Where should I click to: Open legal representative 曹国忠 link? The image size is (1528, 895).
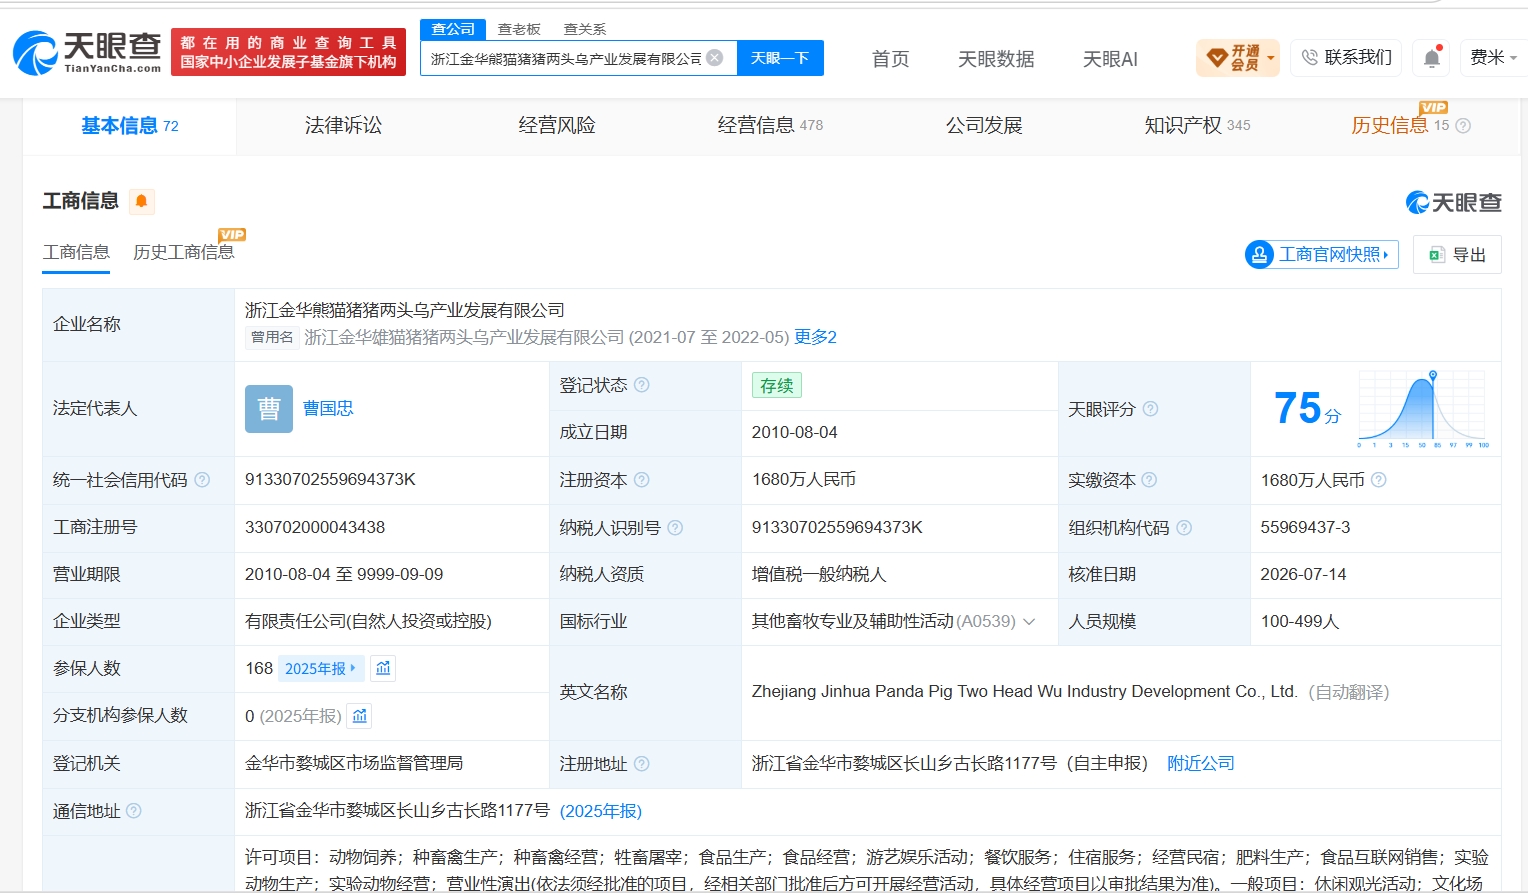point(328,408)
